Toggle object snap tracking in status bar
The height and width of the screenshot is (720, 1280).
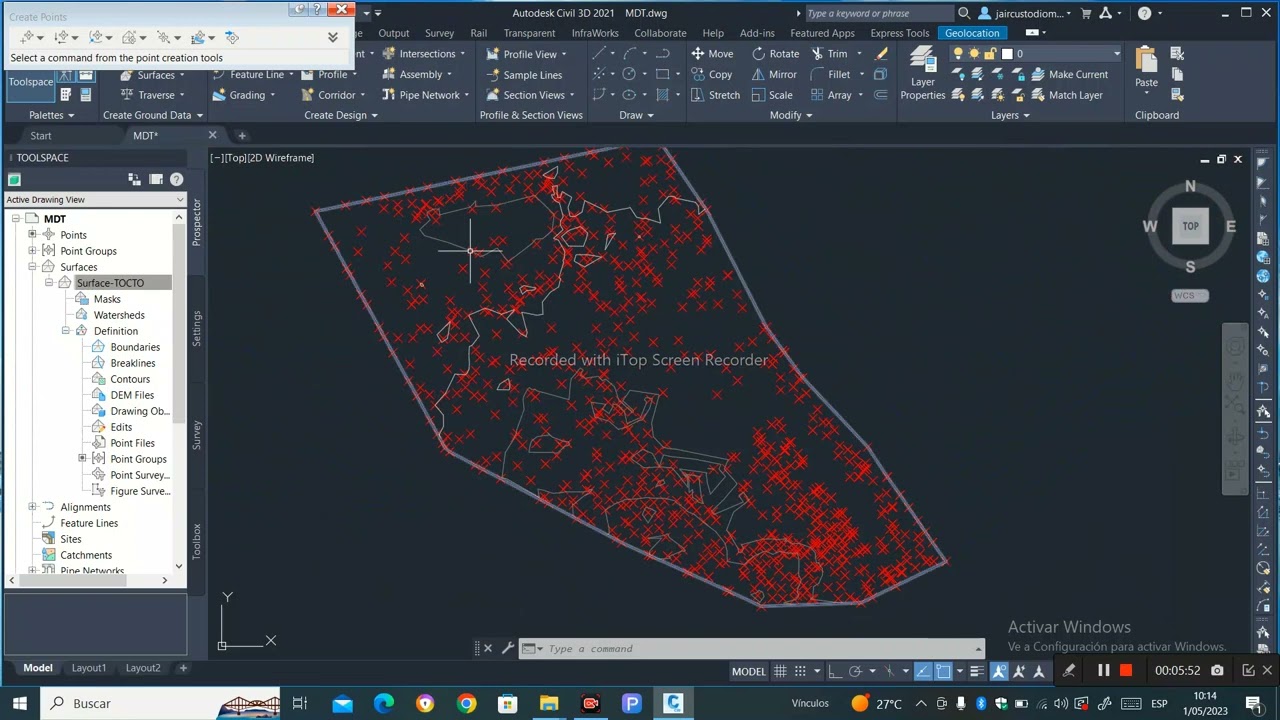(x=923, y=671)
